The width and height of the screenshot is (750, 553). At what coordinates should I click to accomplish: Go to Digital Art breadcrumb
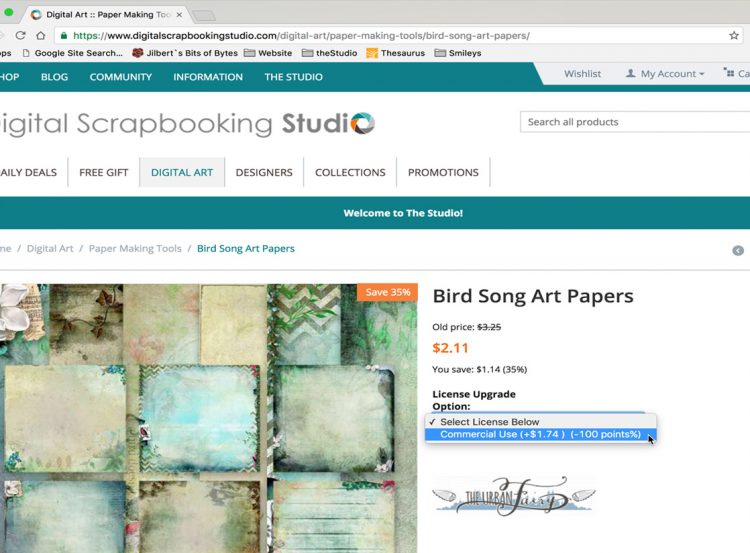click(x=50, y=249)
